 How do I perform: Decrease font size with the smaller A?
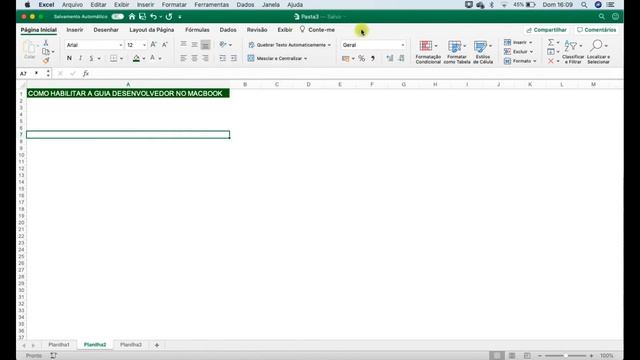[x=165, y=45]
